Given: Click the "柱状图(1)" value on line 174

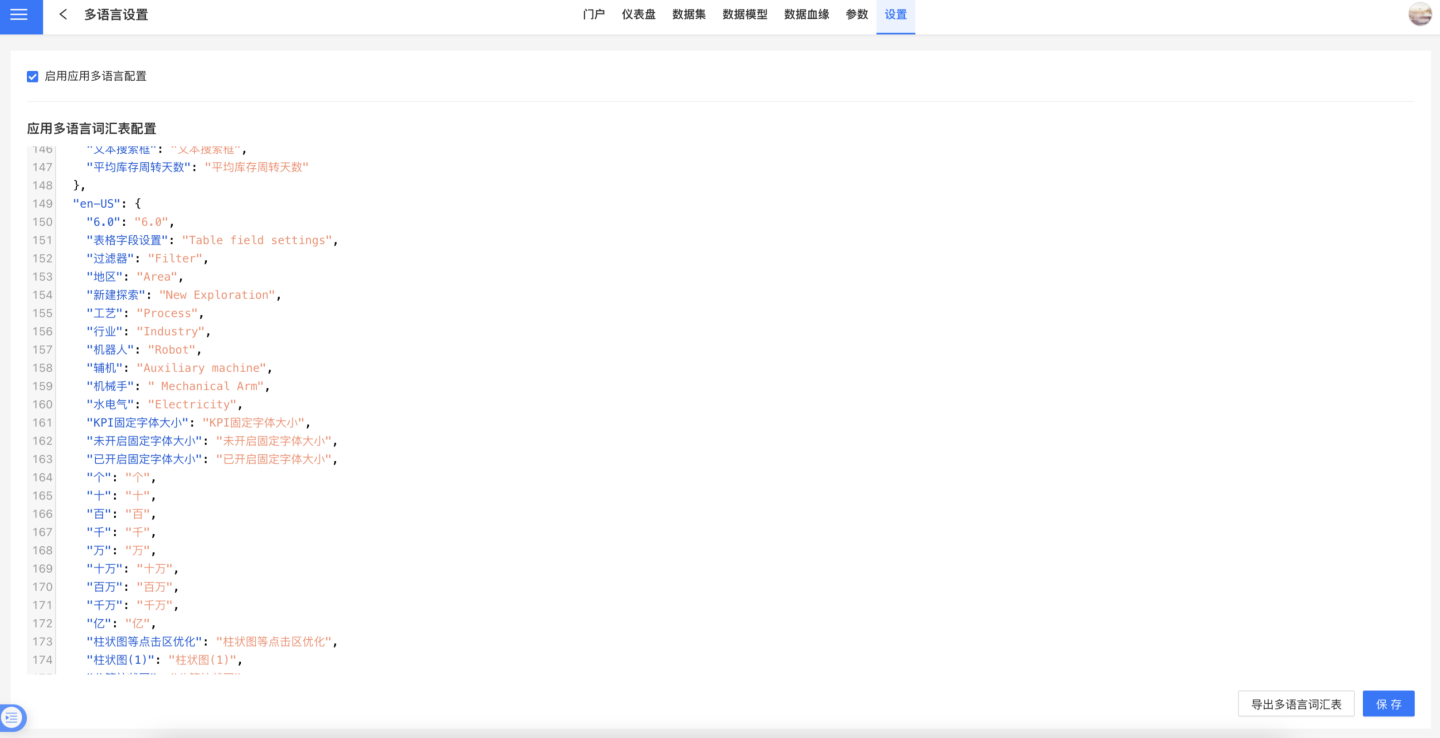Looking at the screenshot, I should click(x=203, y=660).
